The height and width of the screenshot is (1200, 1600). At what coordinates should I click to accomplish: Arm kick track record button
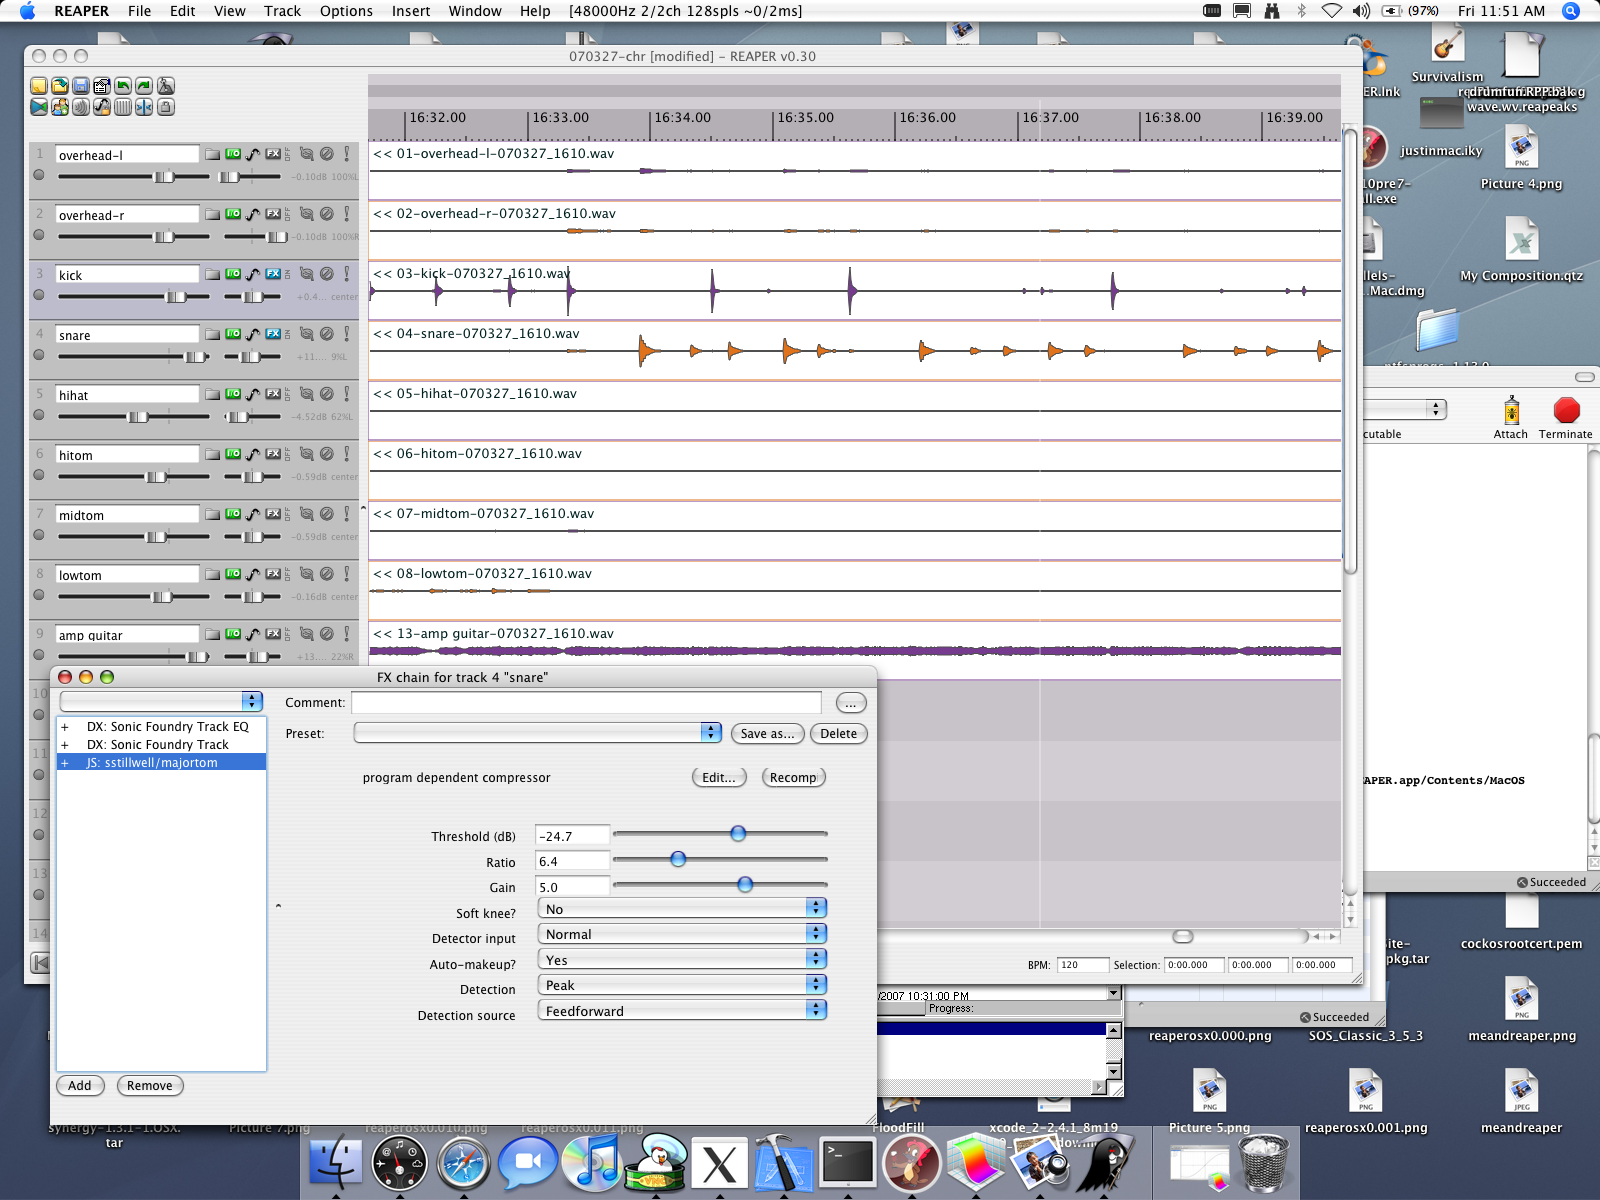click(39, 295)
